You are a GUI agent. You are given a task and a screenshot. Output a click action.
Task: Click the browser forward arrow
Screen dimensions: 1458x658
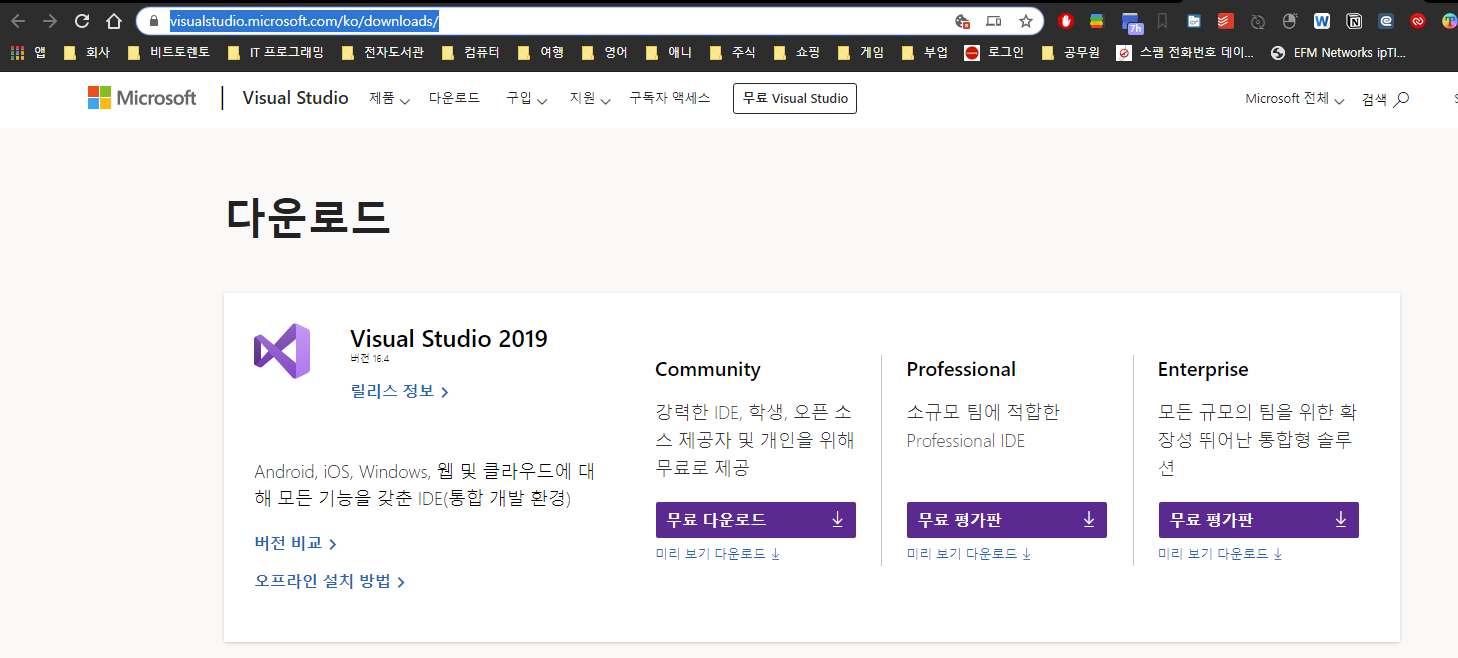coord(50,20)
